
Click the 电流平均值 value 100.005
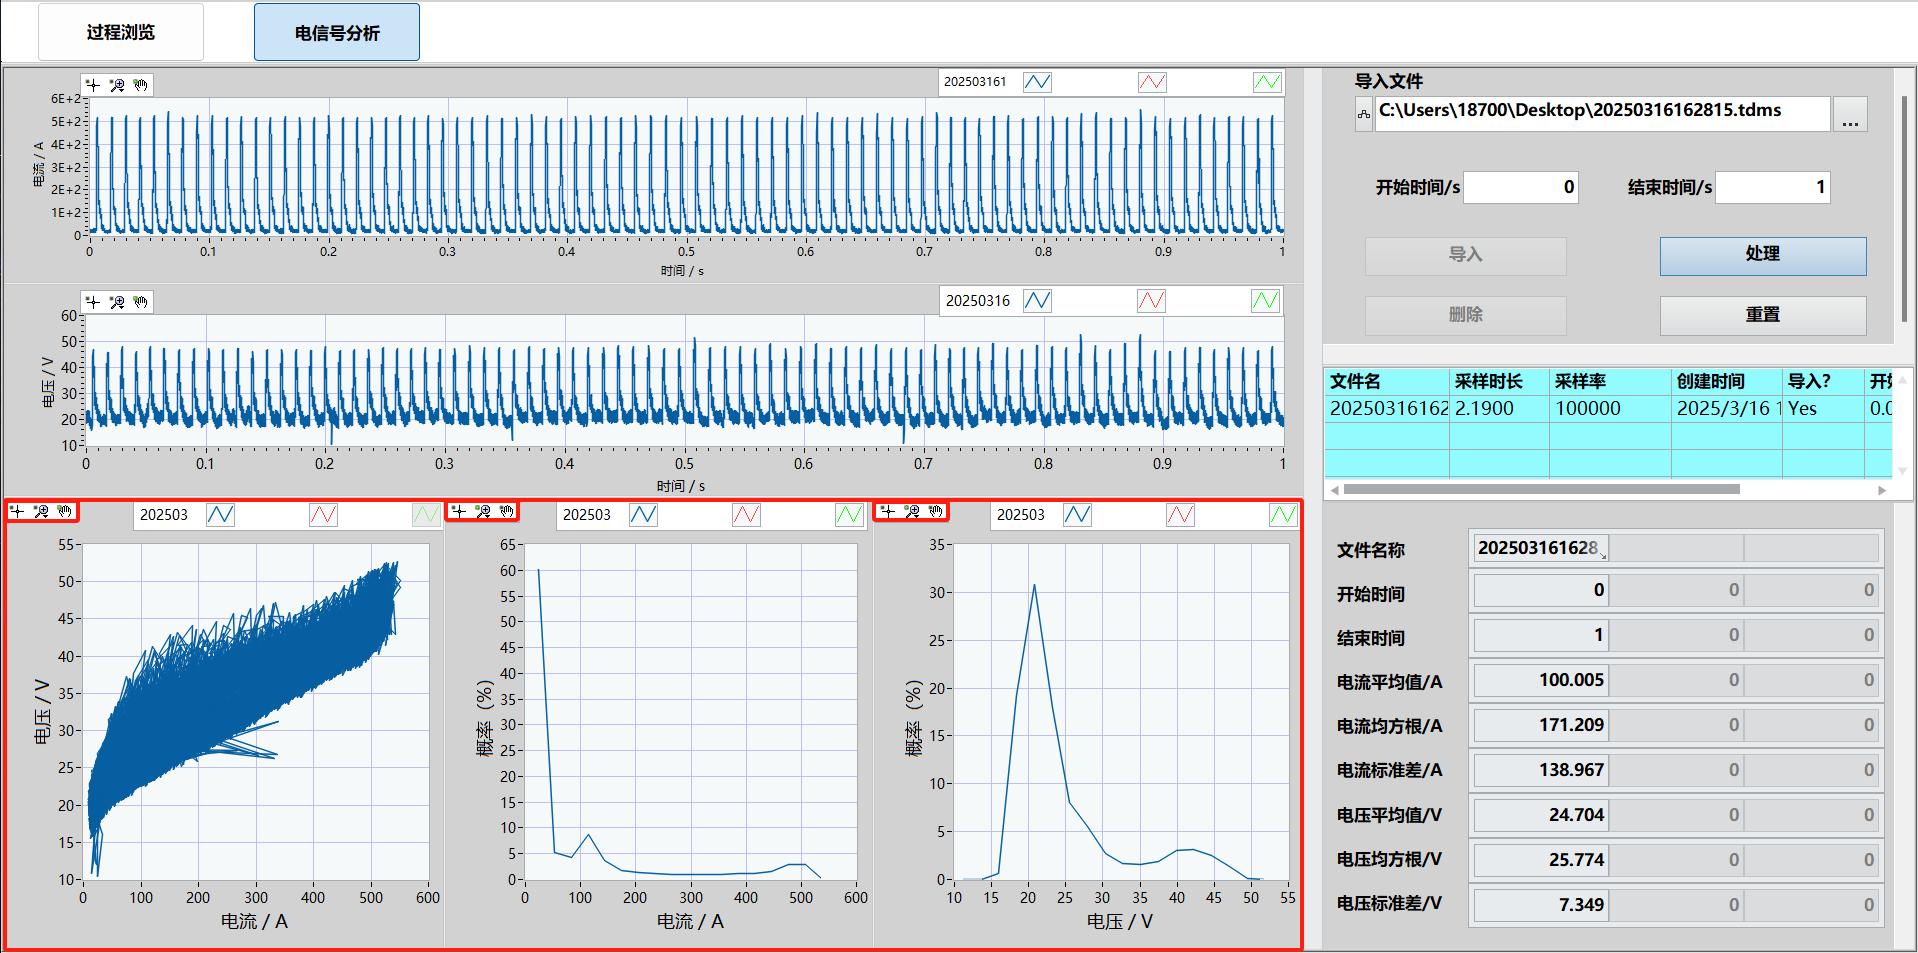coord(1540,680)
